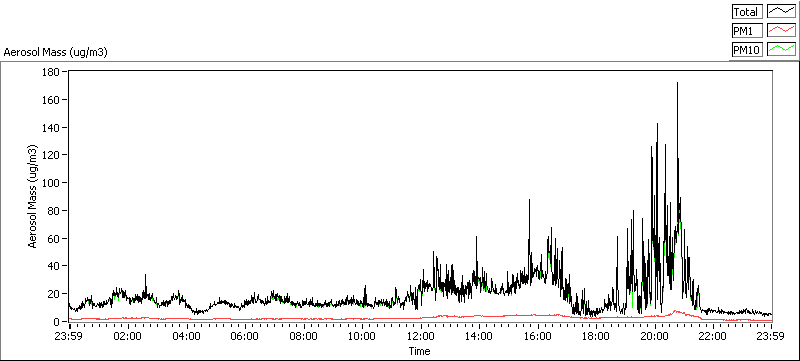Viewport: 800px width, 361px height.
Task: Select the 180 y-axis maximum value
Action: coord(51,71)
